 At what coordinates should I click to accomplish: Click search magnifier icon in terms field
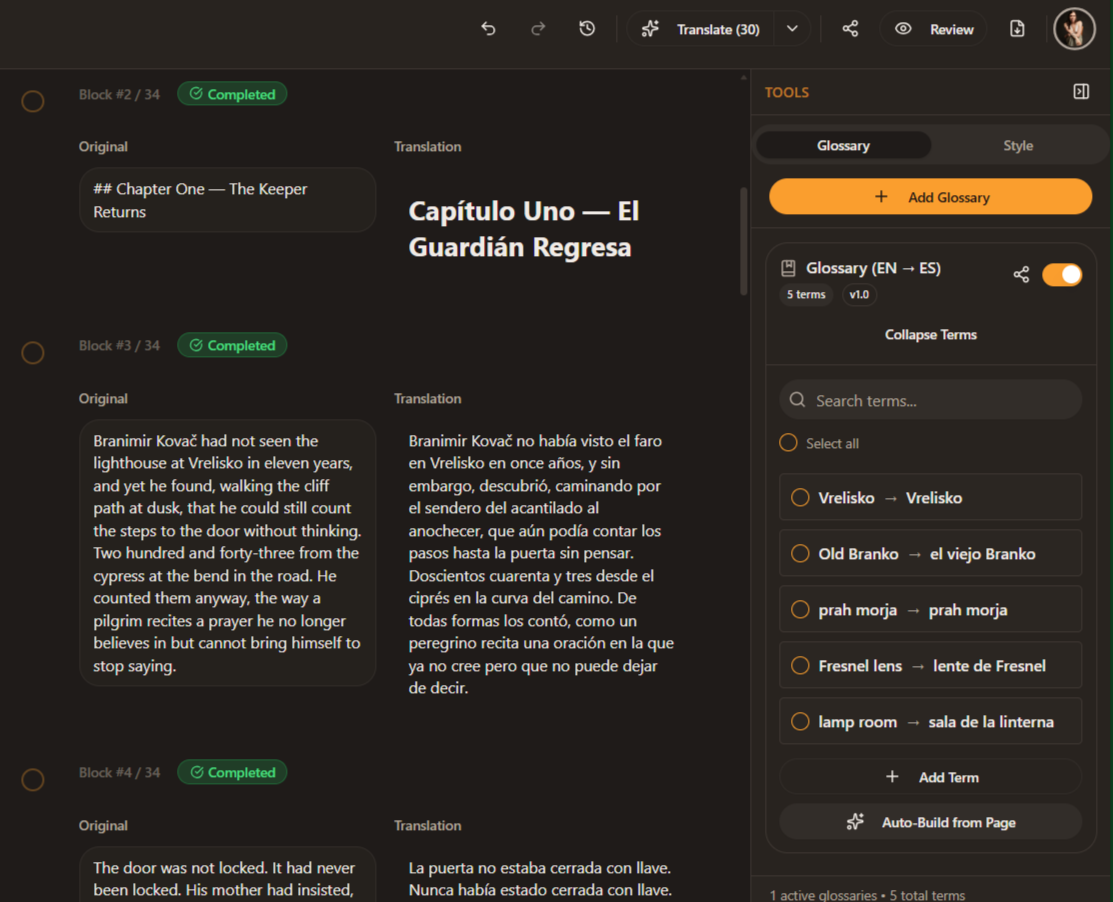click(797, 400)
